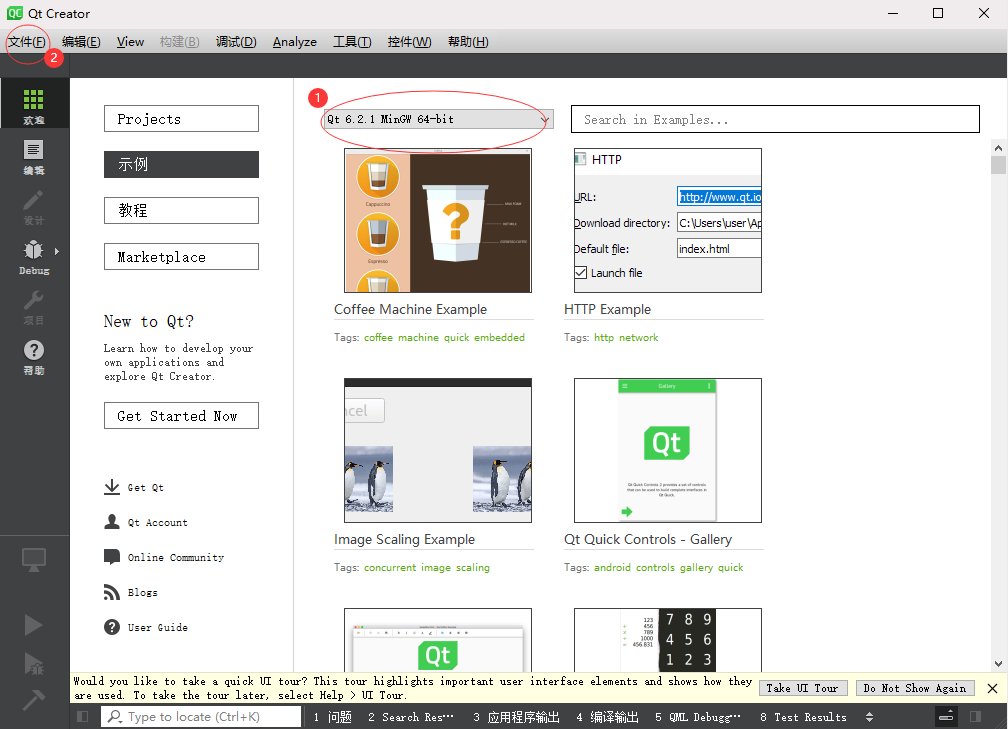
Task: Filter by the 'coffee' tag
Action: point(378,338)
